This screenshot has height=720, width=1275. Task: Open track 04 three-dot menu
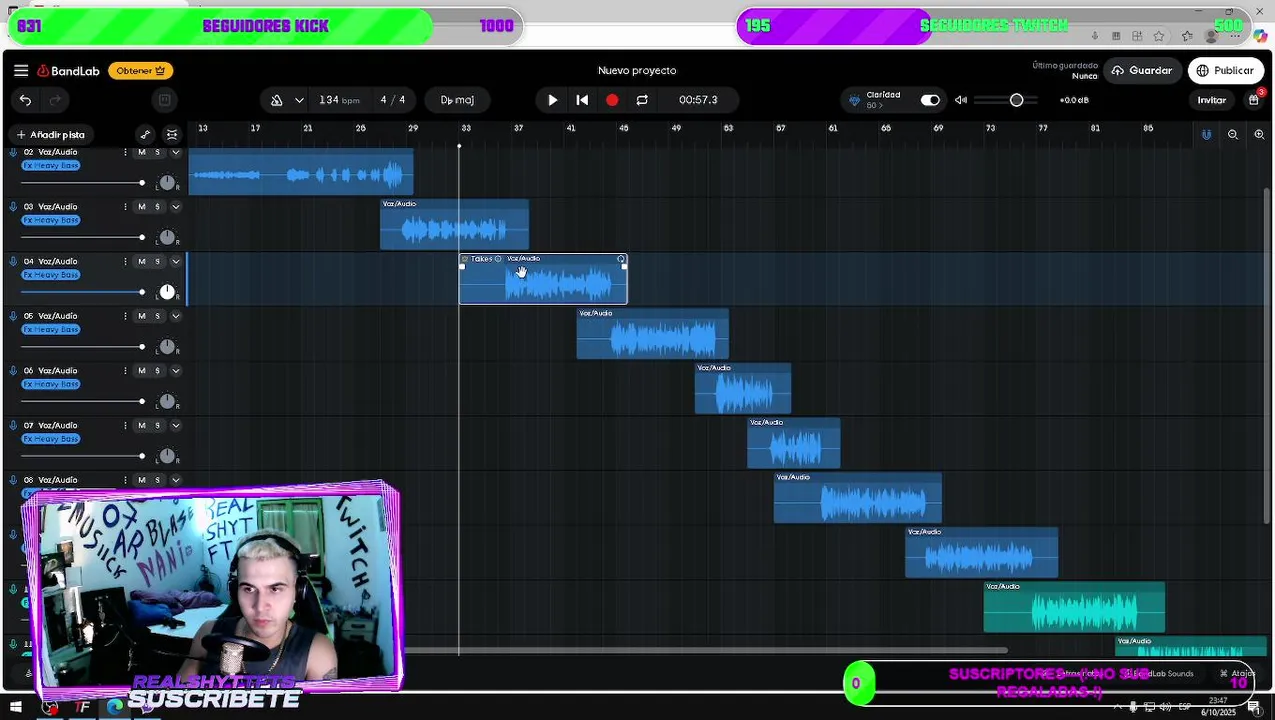click(x=125, y=262)
